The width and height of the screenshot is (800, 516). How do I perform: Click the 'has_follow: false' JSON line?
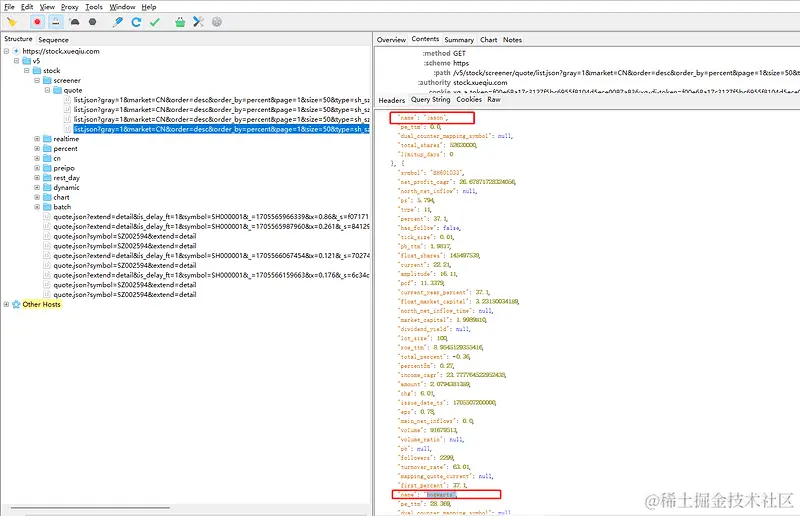[430, 228]
